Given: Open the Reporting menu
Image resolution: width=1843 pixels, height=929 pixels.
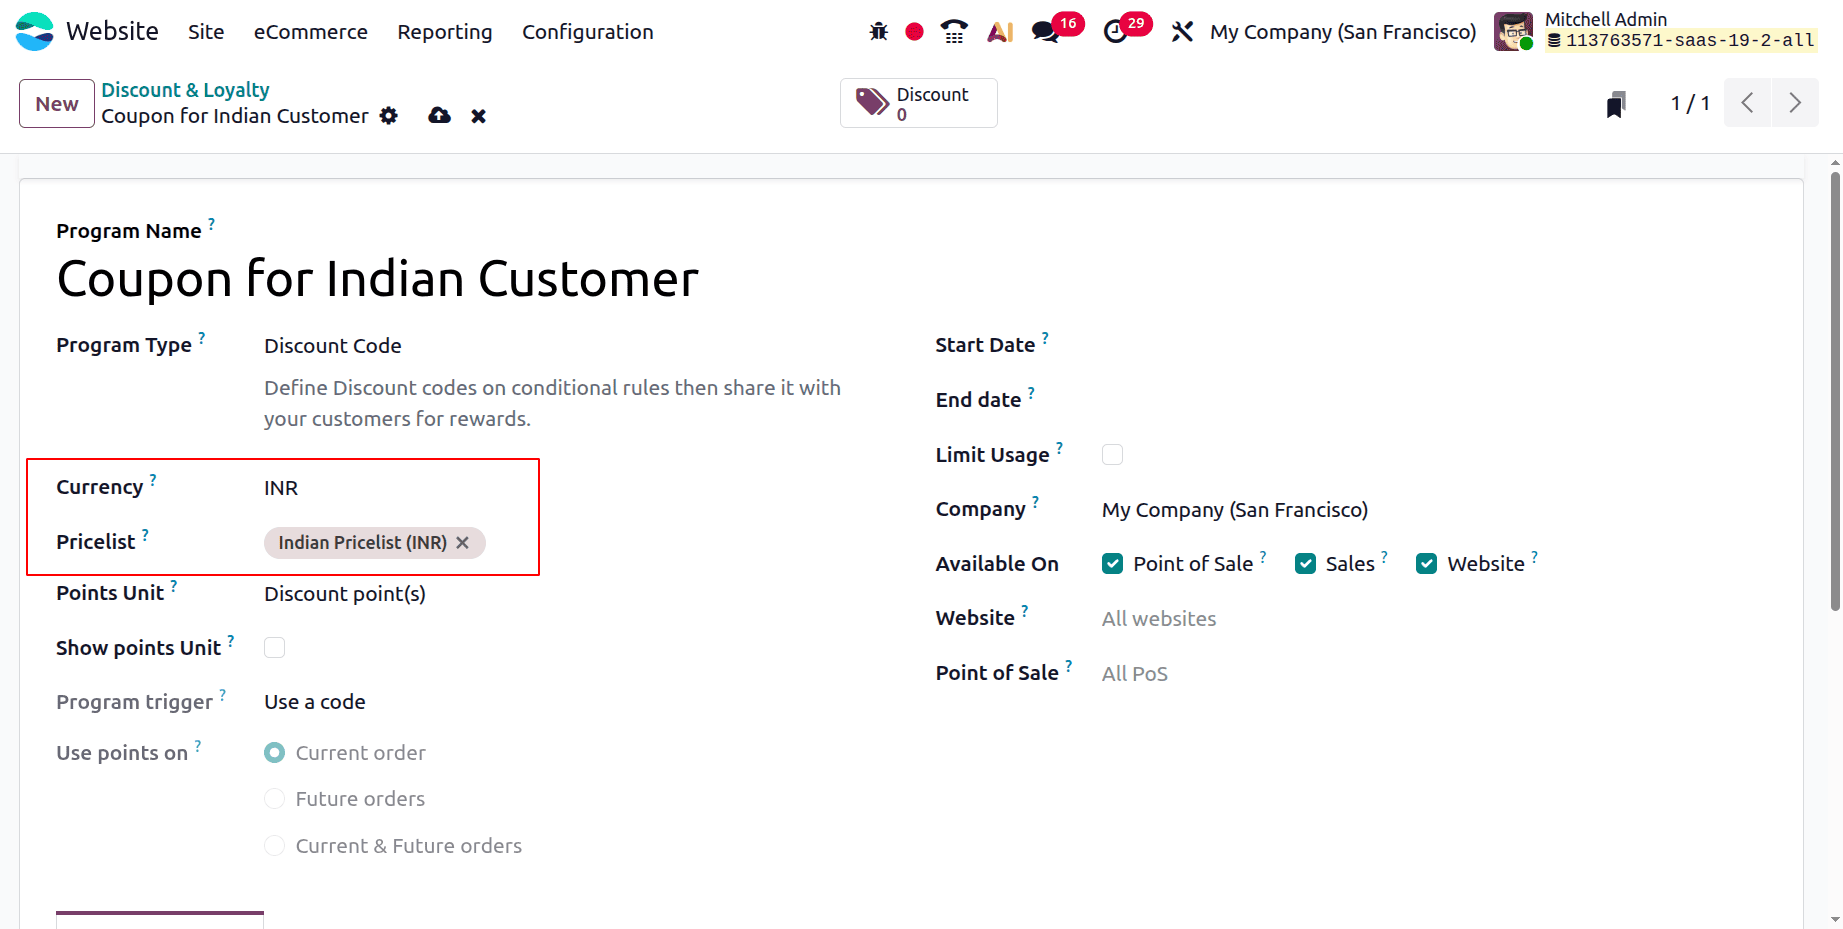Looking at the screenshot, I should [445, 32].
